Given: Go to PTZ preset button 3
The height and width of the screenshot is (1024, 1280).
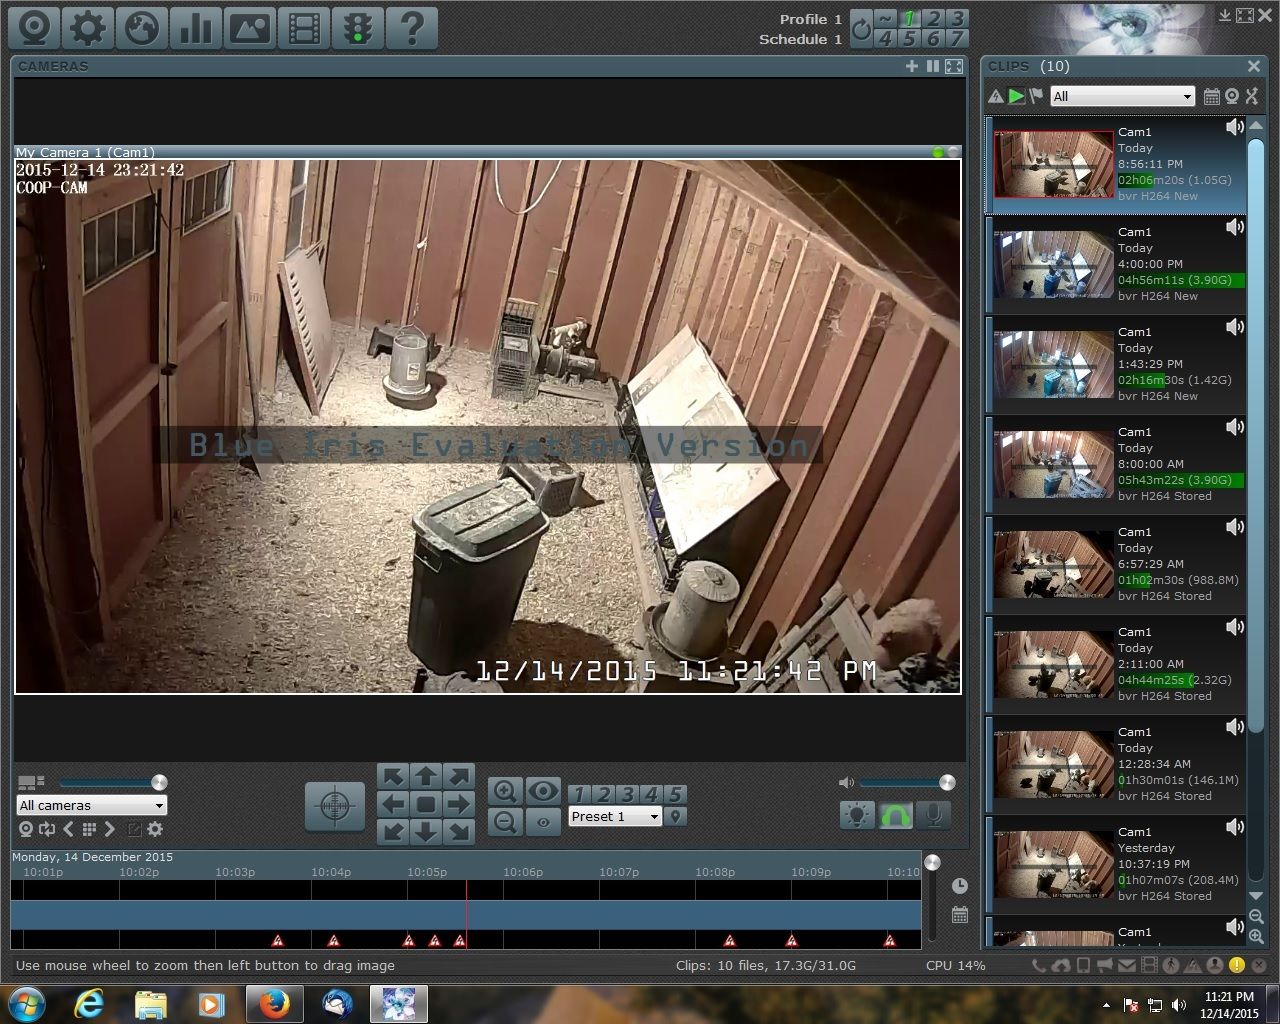Looking at the screenshot, I should coord(628,795).
